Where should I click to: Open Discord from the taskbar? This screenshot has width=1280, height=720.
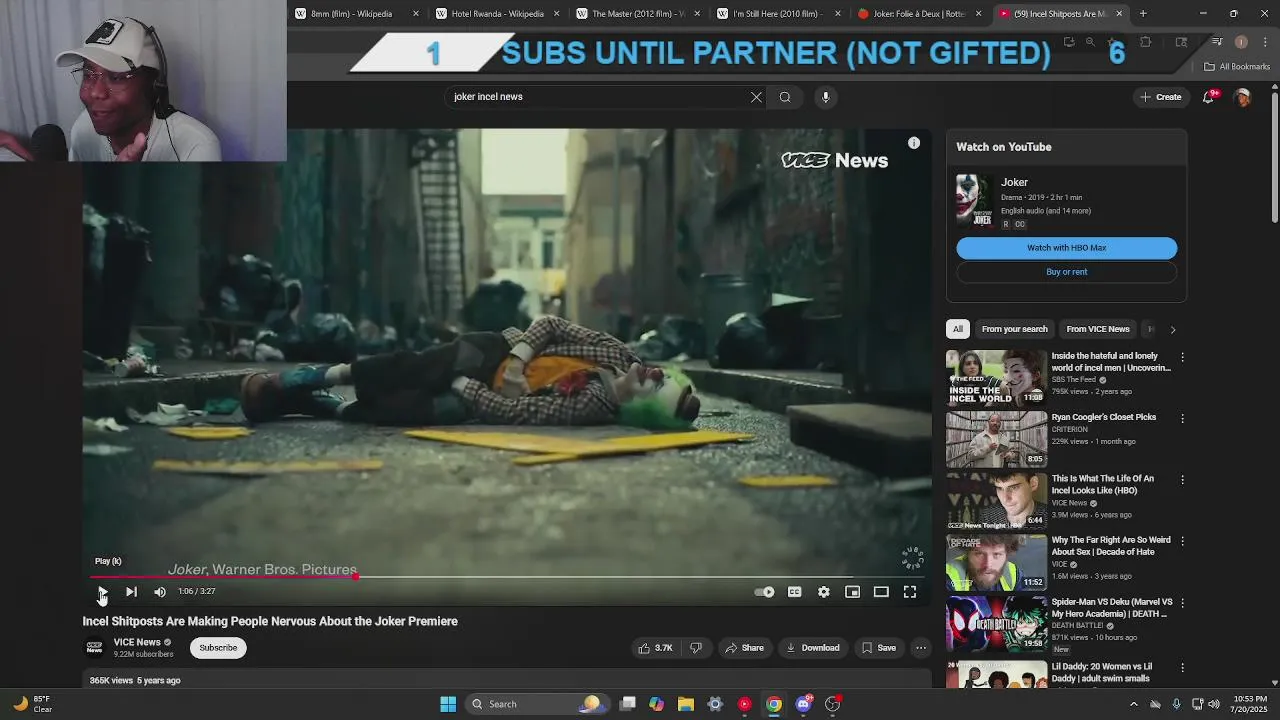803,704
